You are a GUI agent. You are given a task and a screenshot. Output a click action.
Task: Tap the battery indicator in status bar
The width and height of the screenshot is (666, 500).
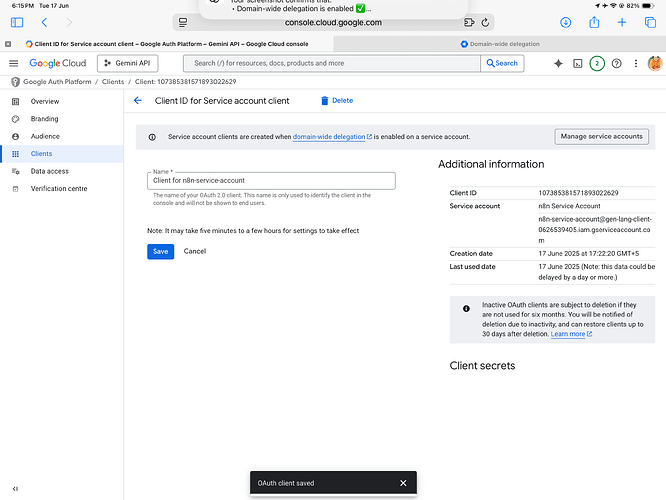tap(648, 6)
